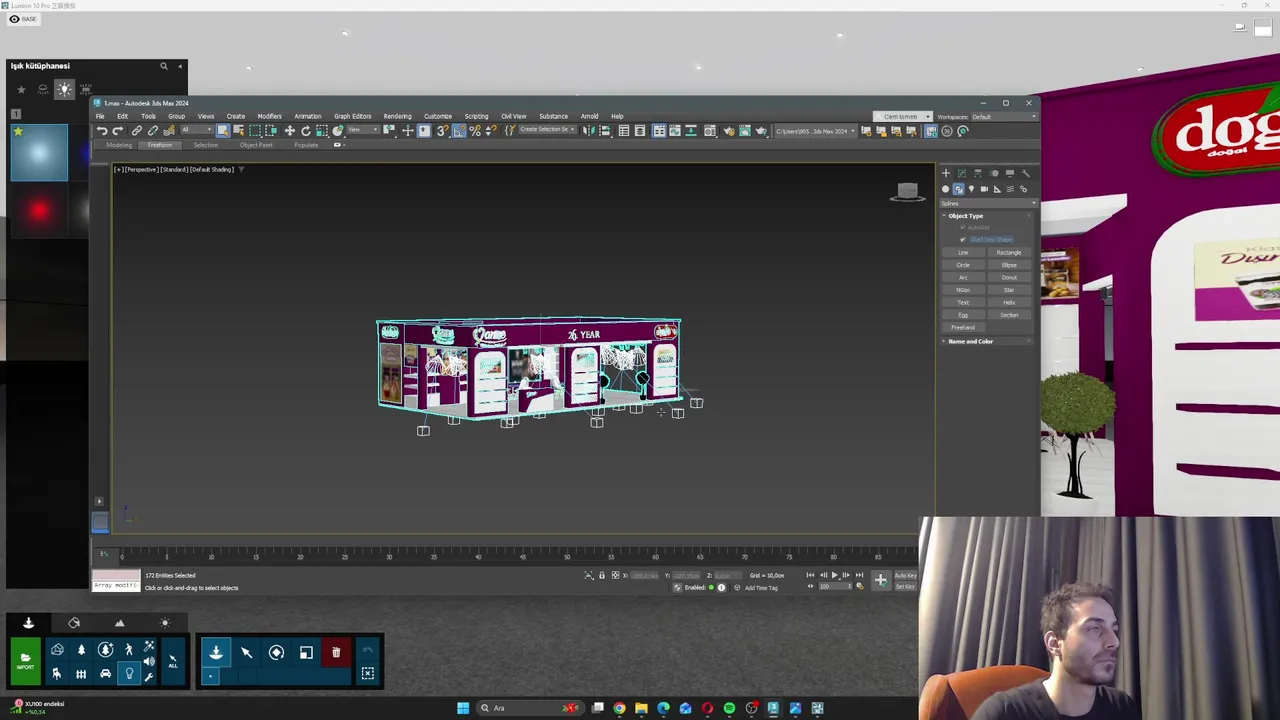Click the Undo icon in 3ds Max toolbar
This screenshot has width=1280, height=720.
pos(102,131)
